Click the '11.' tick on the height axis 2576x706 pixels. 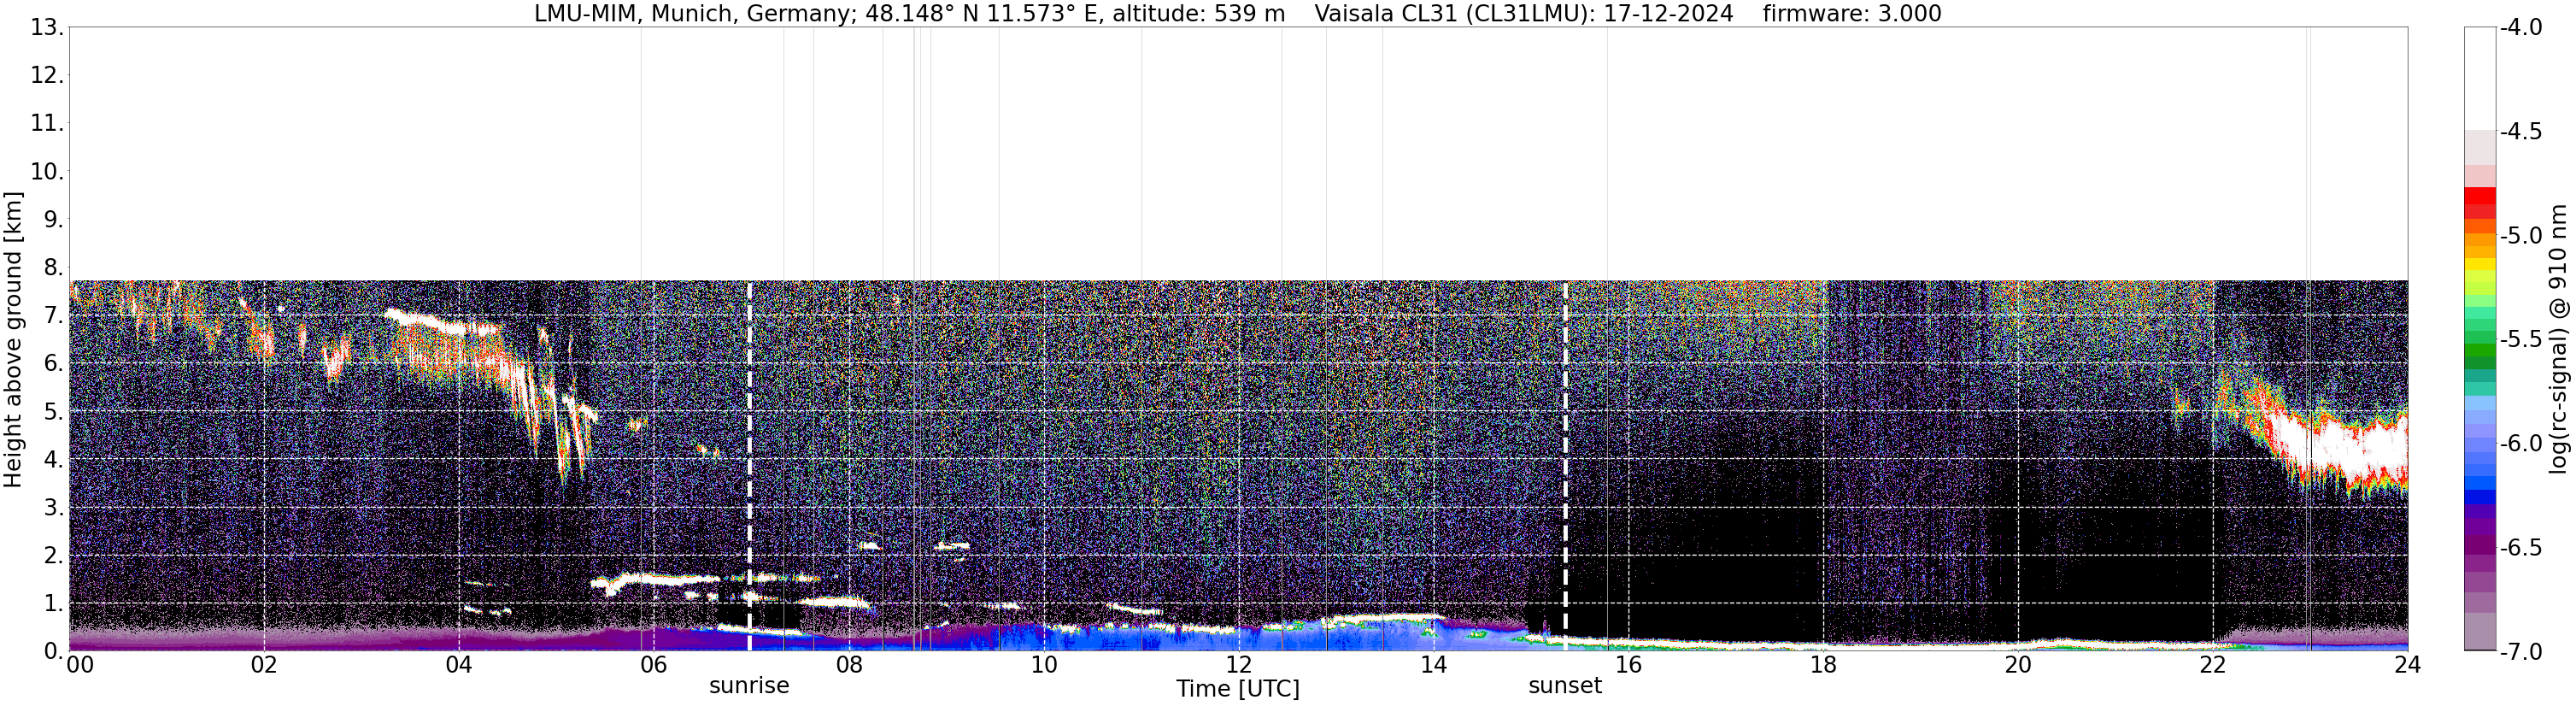point(47,123)
